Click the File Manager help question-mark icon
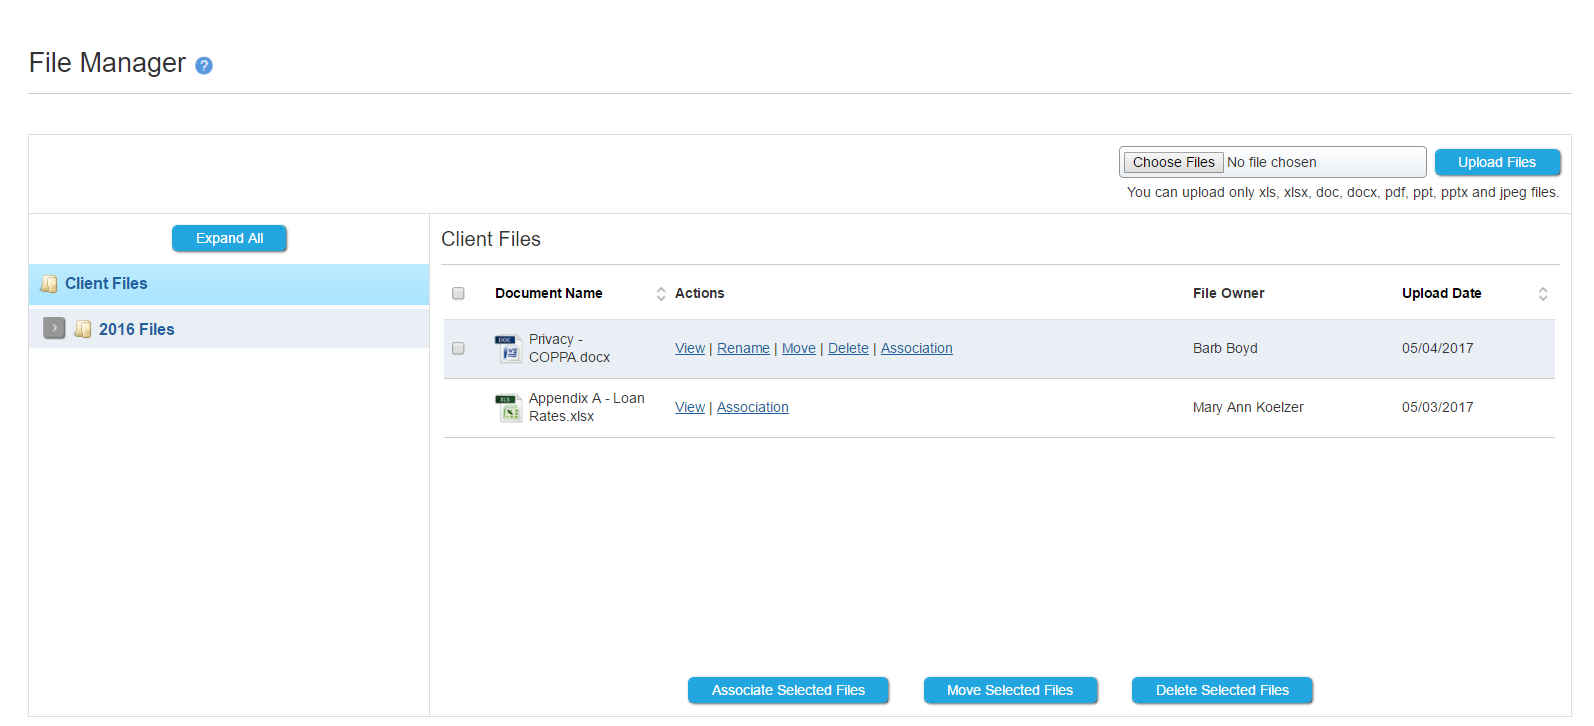 click(204, 66)
